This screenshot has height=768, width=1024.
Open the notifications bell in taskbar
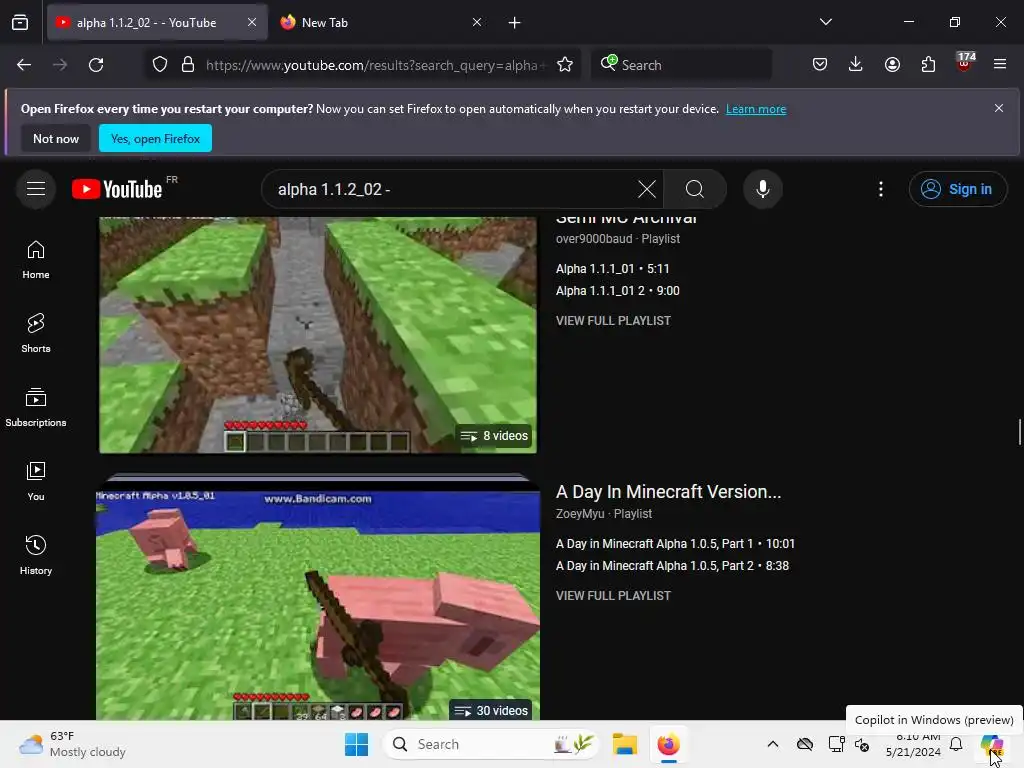955,744
